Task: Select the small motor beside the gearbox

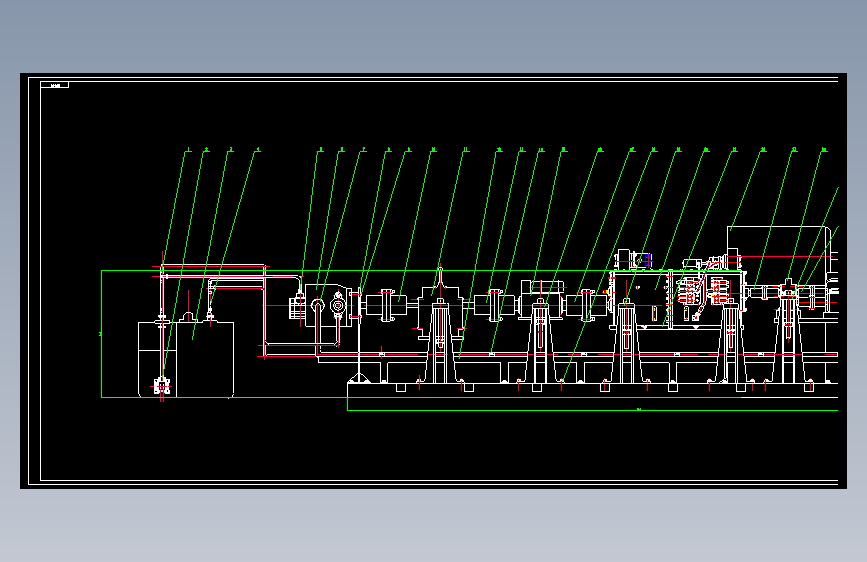Action: tap(297, 307)
